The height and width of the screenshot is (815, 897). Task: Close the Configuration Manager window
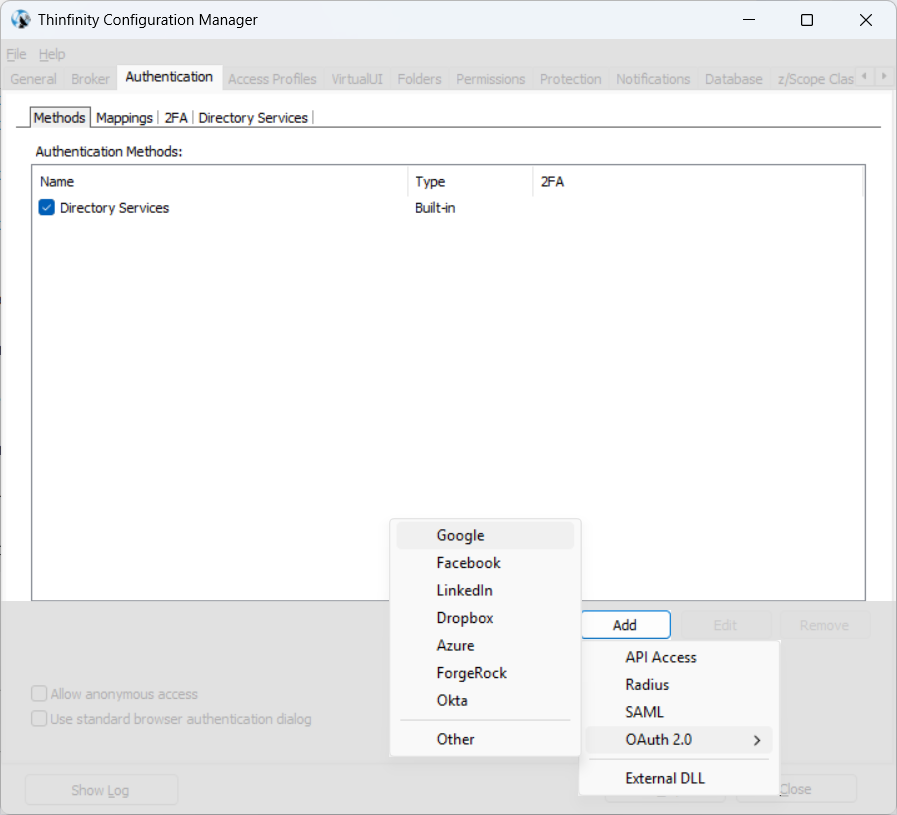pyautogui.click(x=866, y=20)
